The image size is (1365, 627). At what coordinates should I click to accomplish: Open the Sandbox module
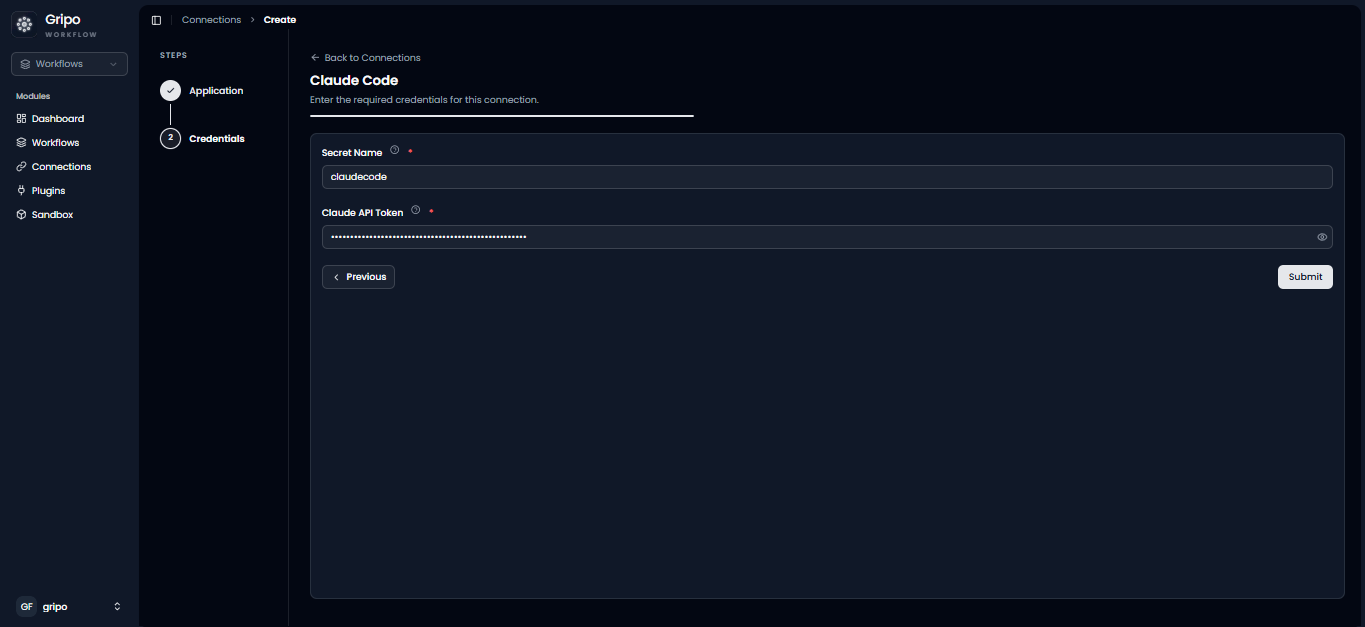click(x=52, y=215)
